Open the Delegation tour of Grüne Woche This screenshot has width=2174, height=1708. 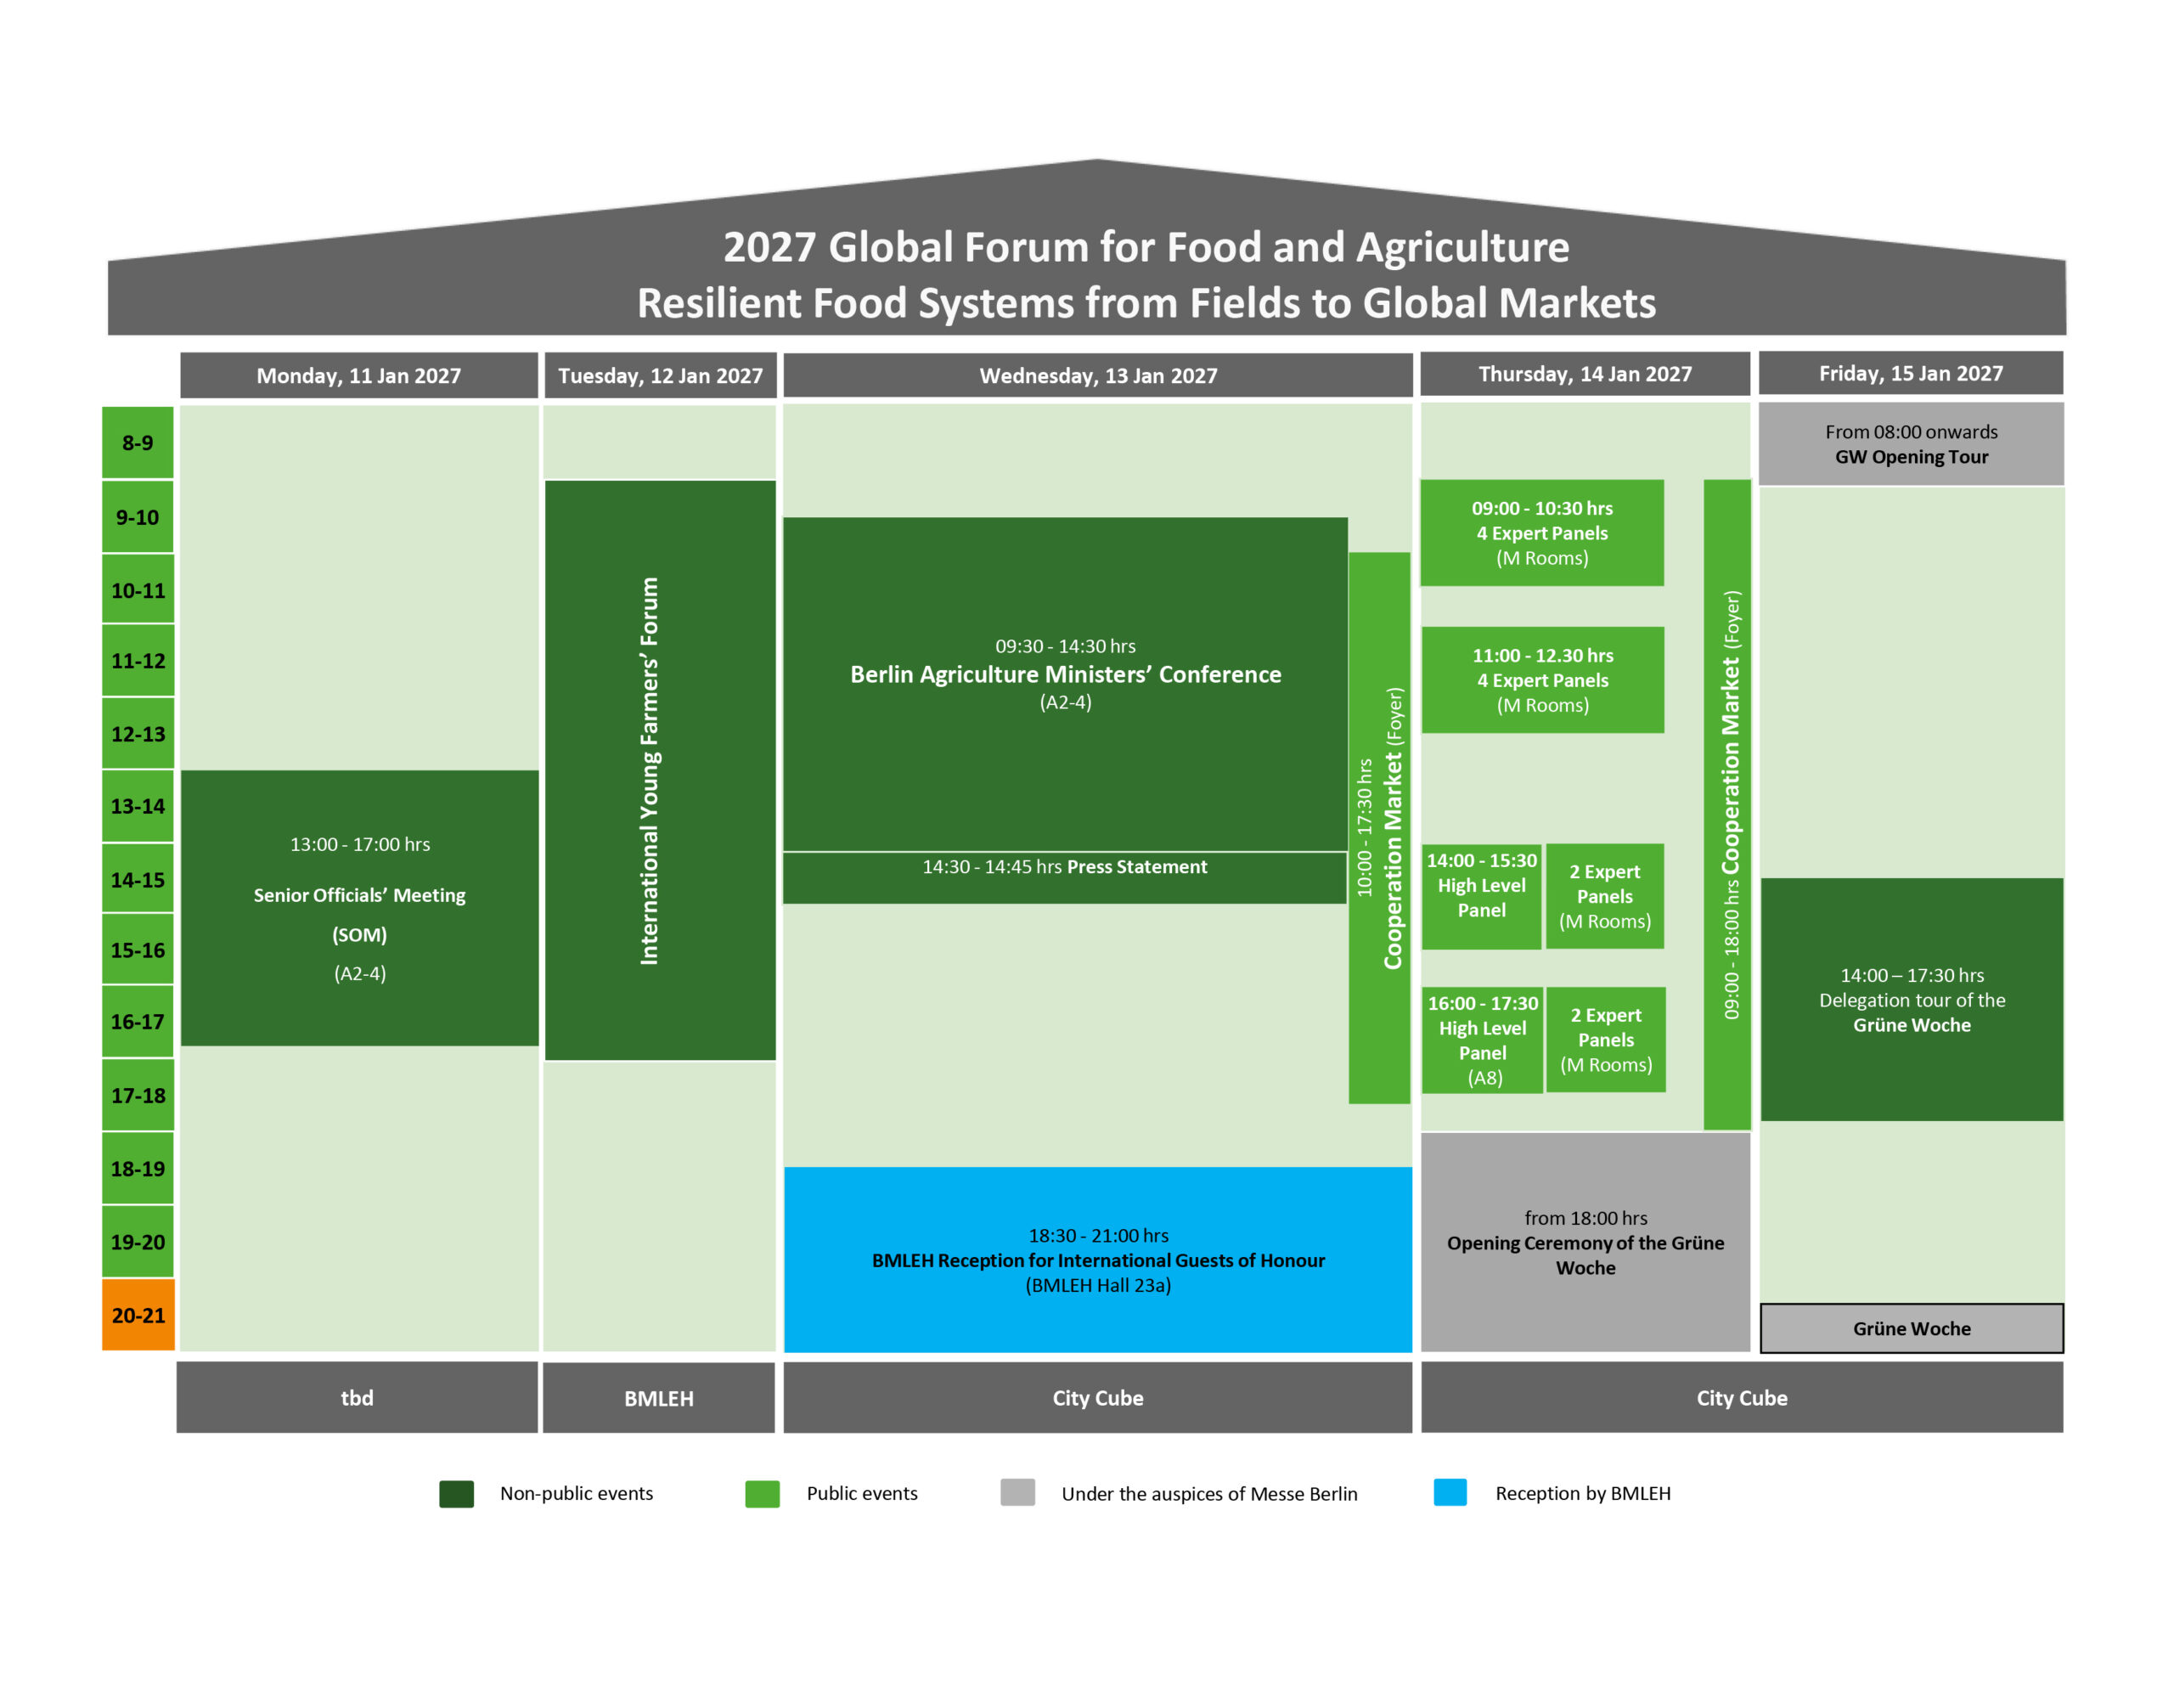1911,1000
